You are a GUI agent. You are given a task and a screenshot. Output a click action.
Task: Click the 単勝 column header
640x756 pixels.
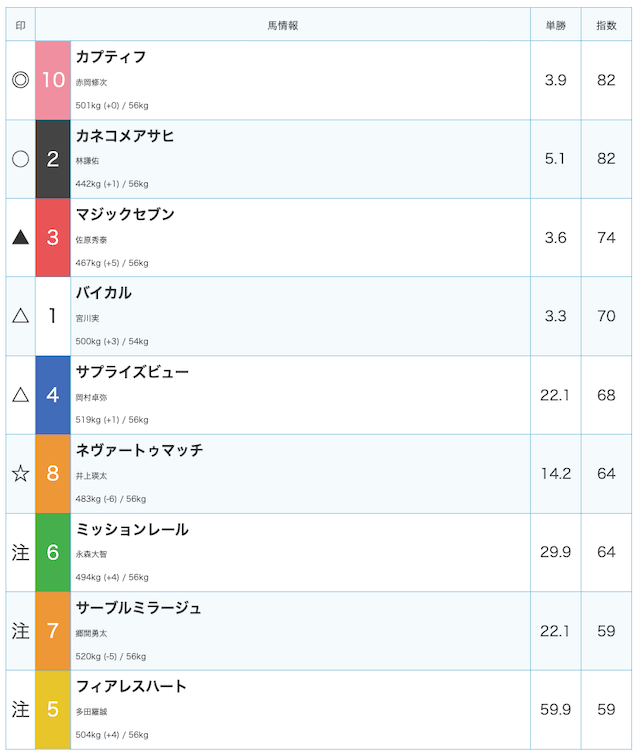pos(556,26)
